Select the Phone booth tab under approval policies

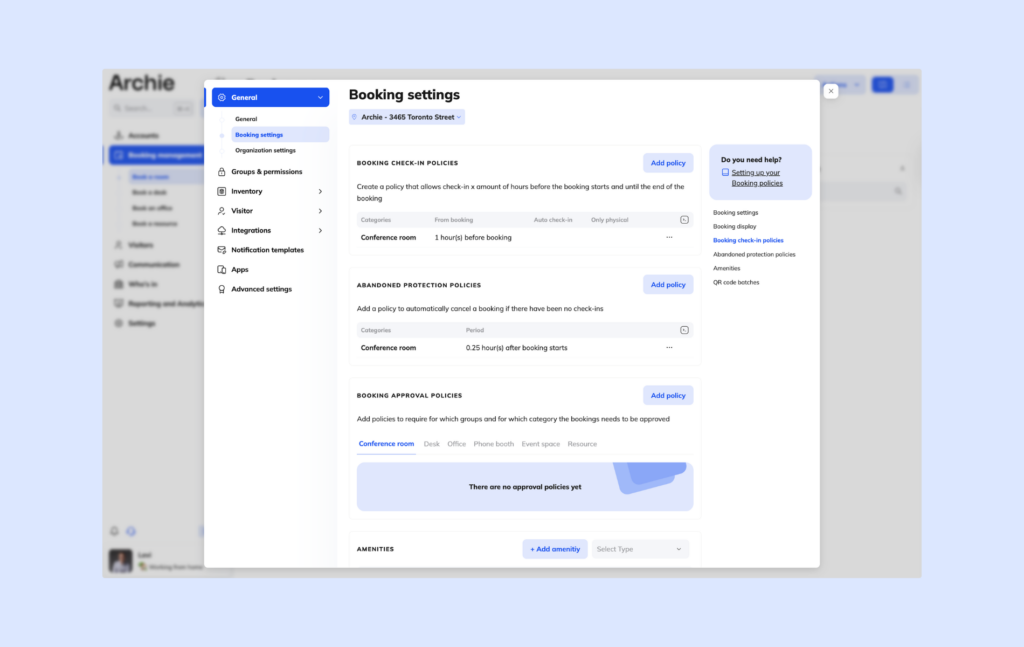(x=493, y=443)
